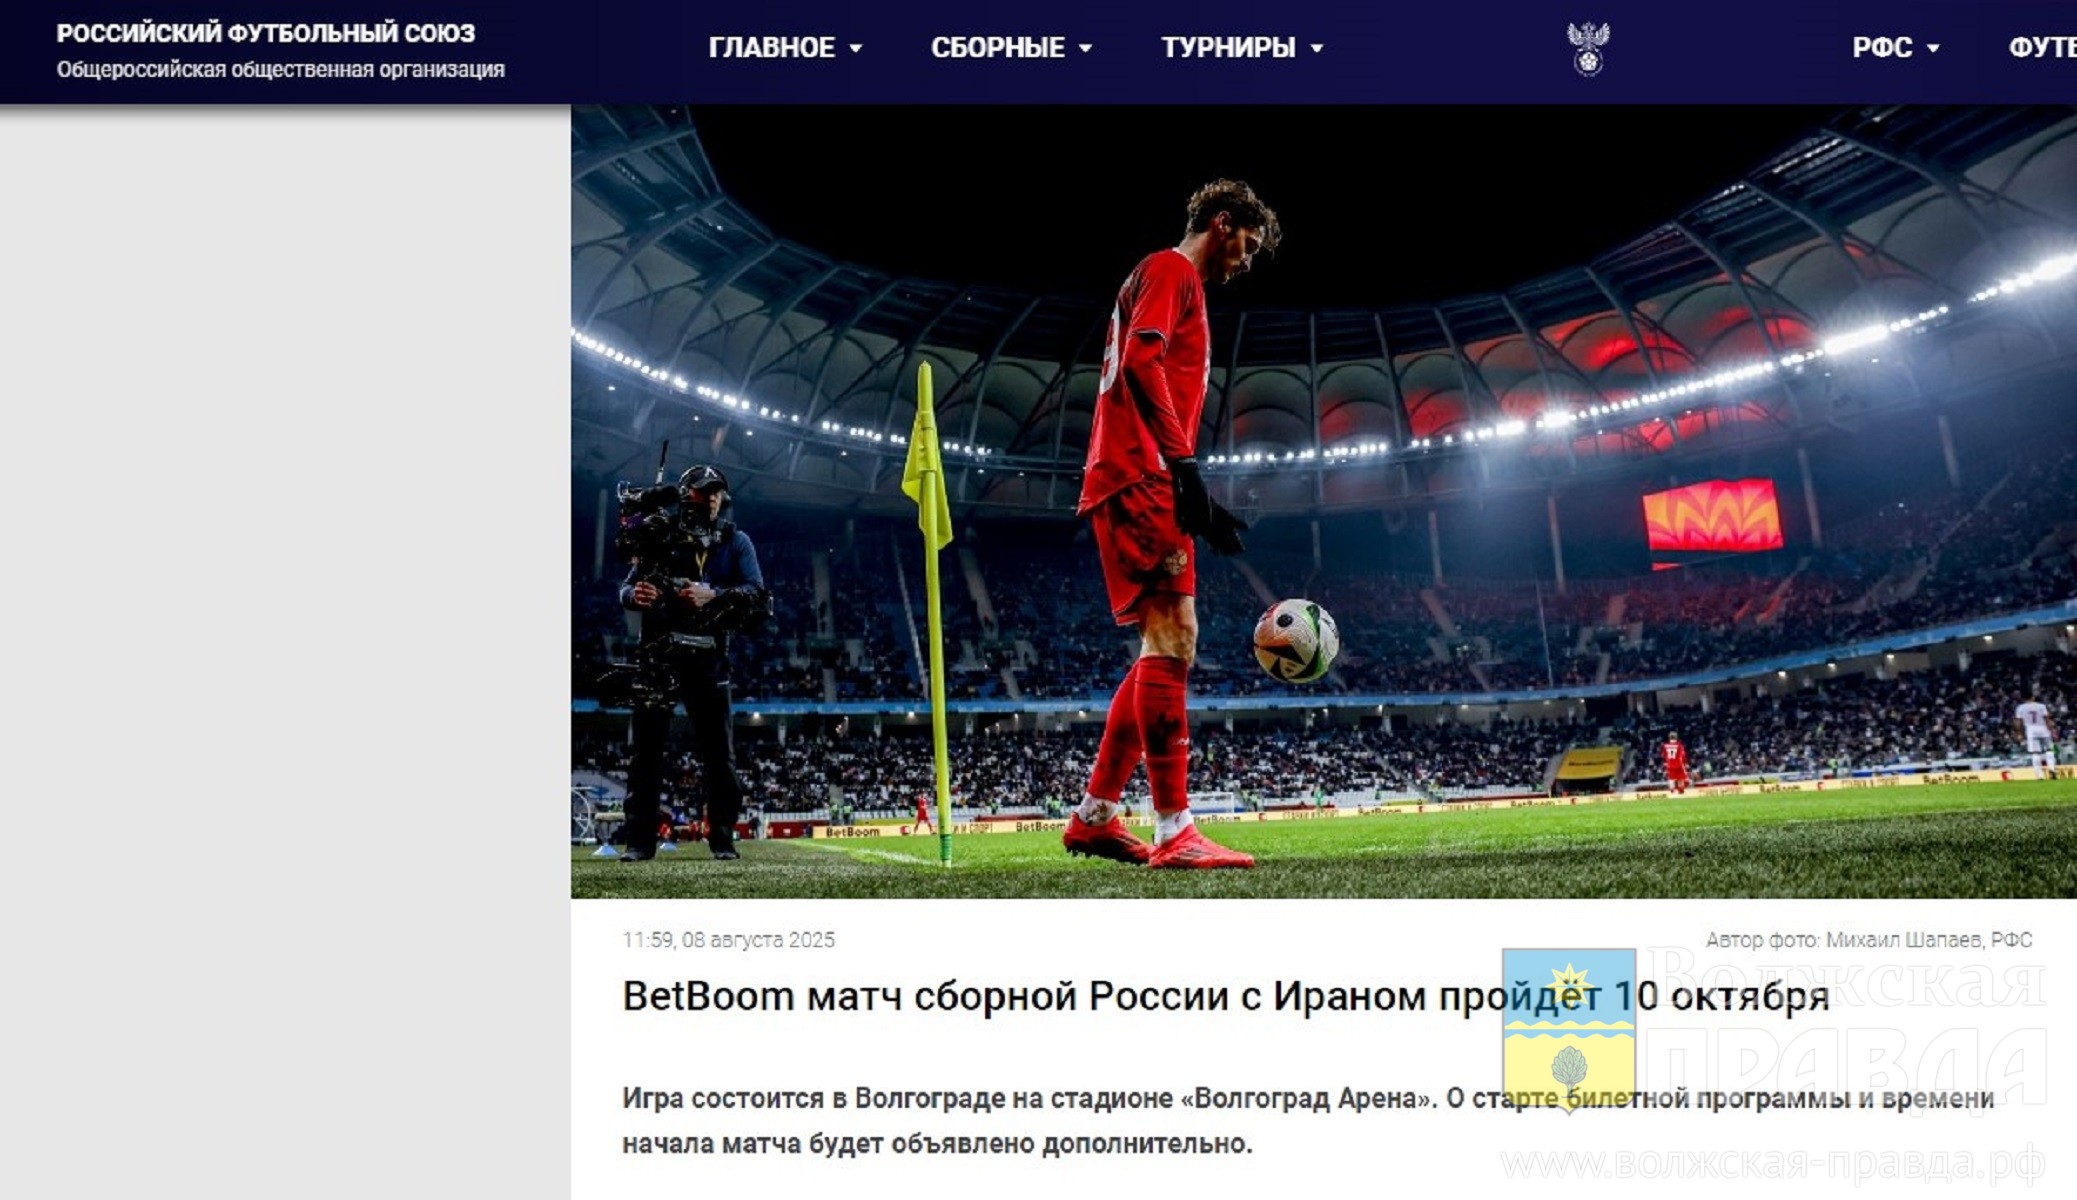The width and height of the screenshot is (2077, 1200).
Task: Open the РФС menu item
Action: 1882,48
